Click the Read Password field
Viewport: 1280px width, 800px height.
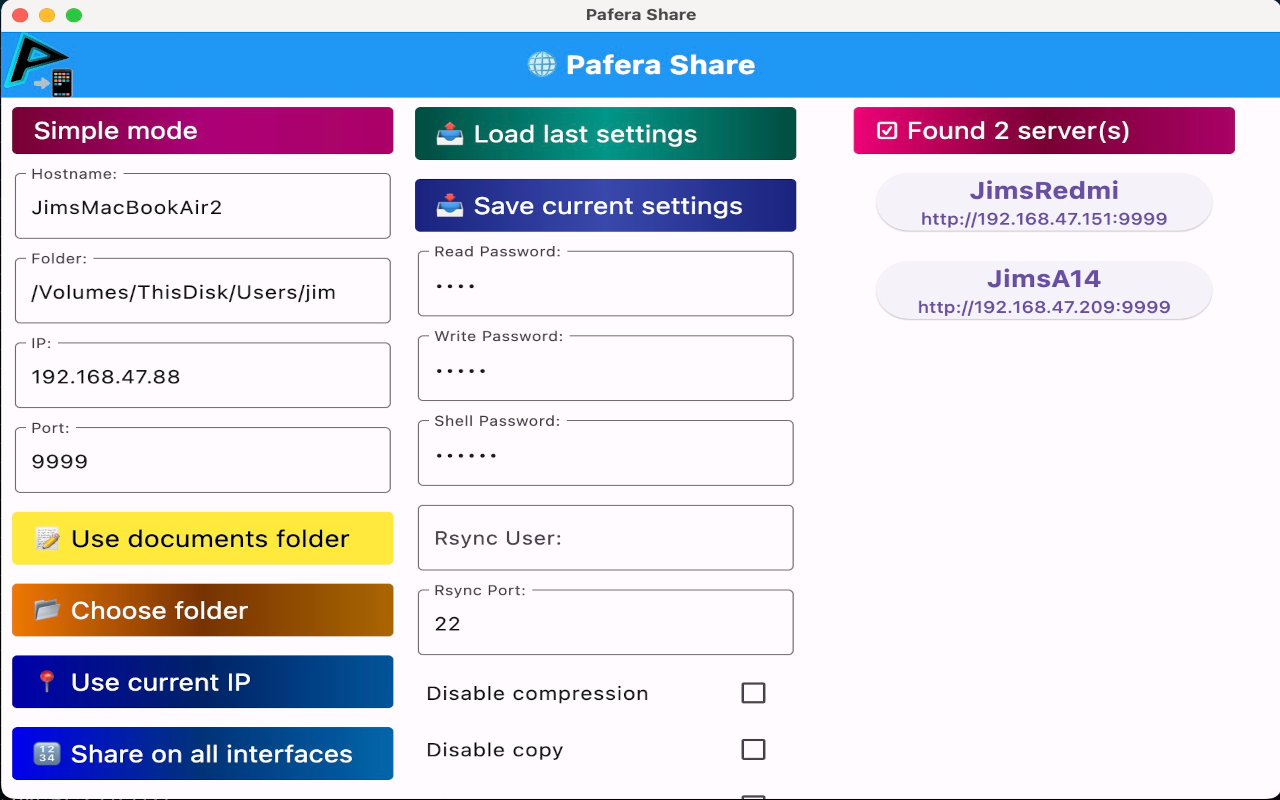[605, 286]
